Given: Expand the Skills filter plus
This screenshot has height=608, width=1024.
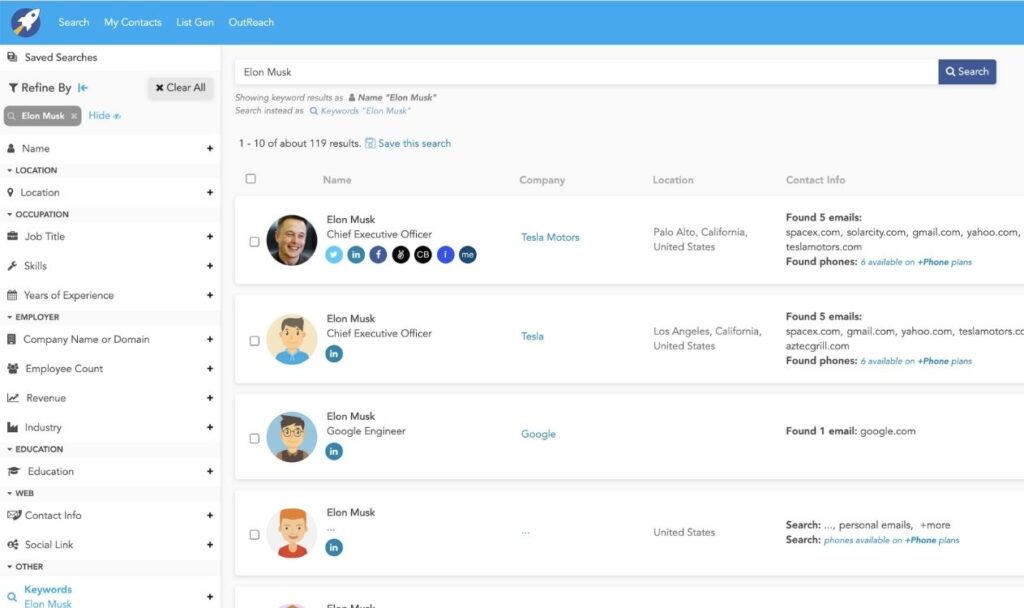Looking at the screenshot, I should (210, 266).
